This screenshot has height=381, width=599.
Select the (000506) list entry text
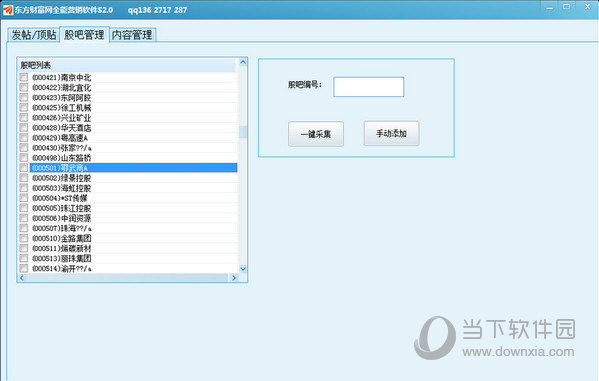click(62, 218)
